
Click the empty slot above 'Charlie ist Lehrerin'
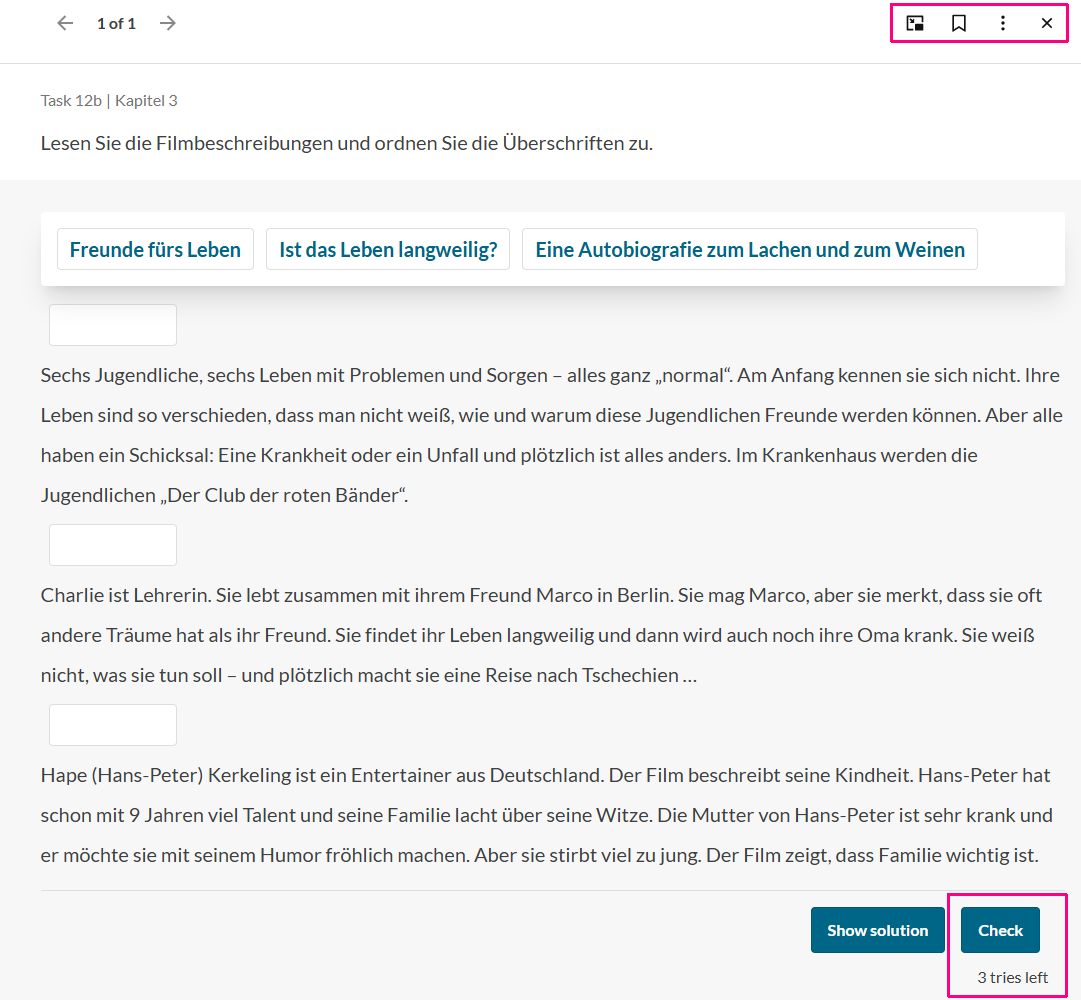coord(113,545)
